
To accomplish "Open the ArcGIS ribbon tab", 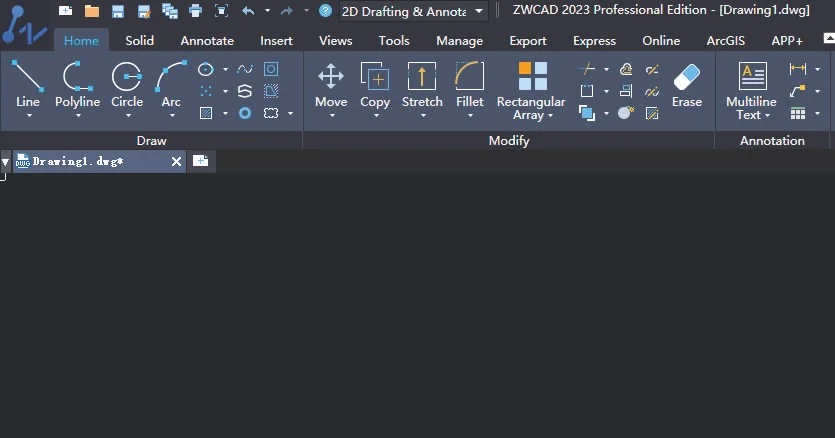I will coord(725,40).
